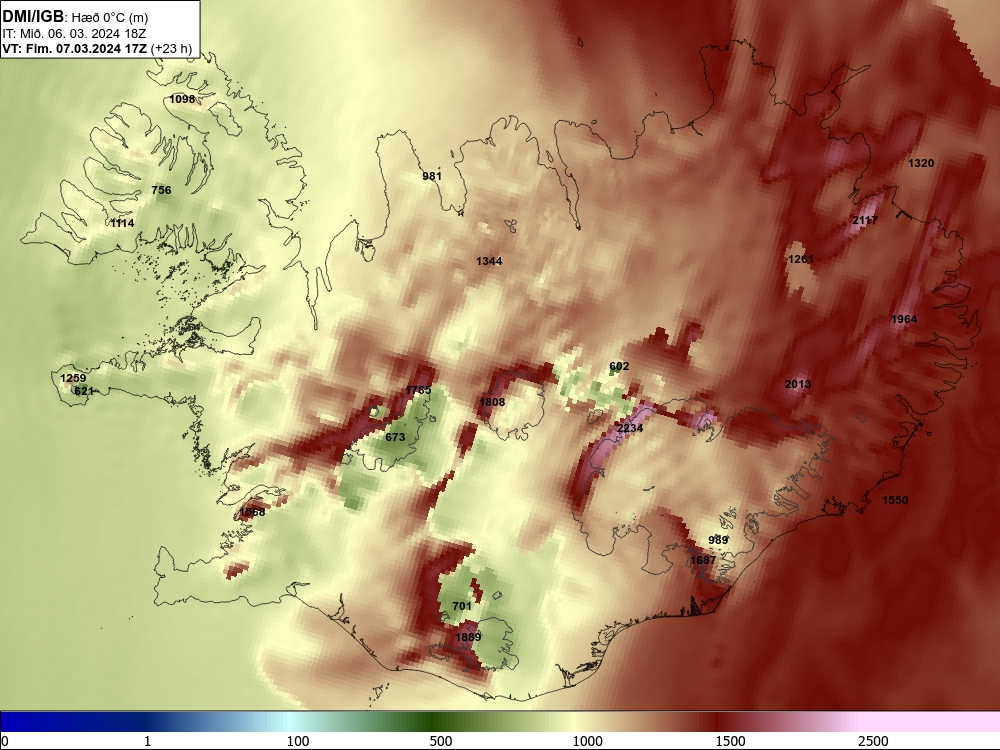The height and width of the screenshot is (750, 1000).
Task: Click the 500 tick on color scale
Action: coord(441,741)
